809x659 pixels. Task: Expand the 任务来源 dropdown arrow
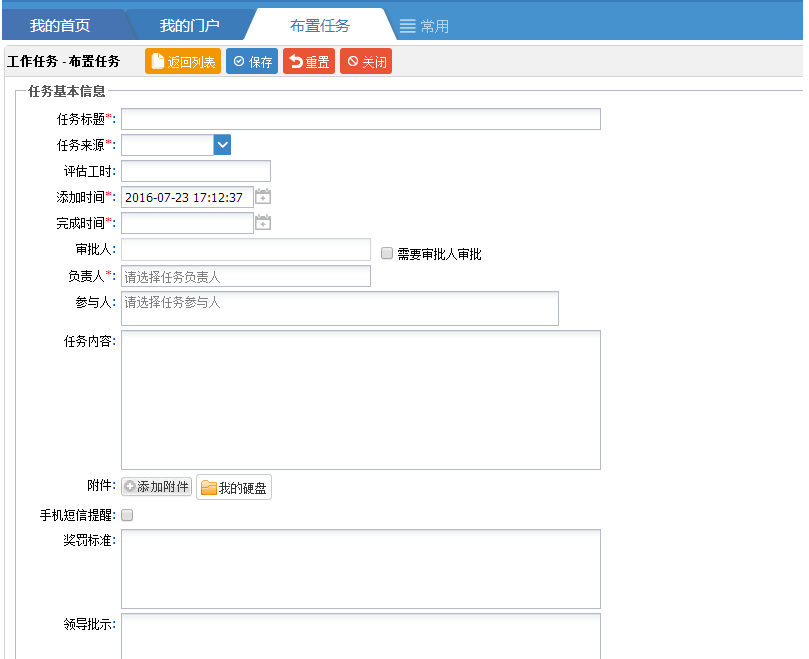tap(222, 145)
